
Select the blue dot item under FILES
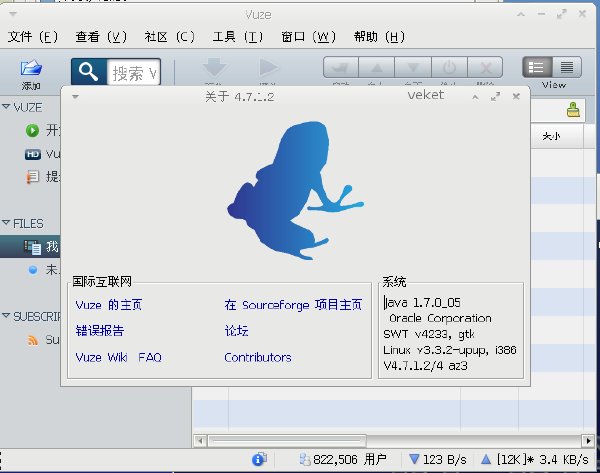click(x=33, y=270)
